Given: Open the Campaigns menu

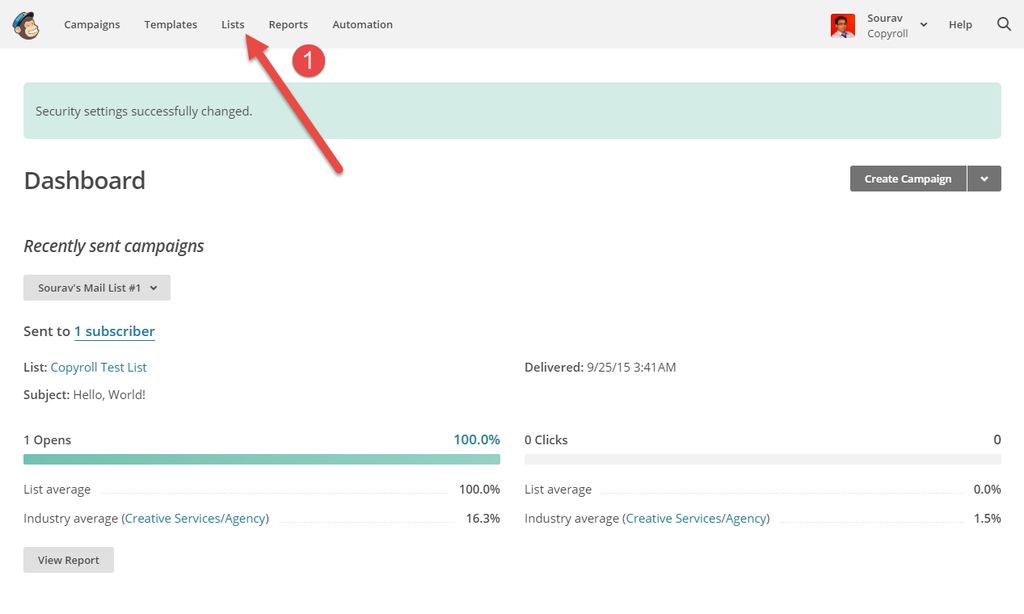Looking at the screenshot, I should (92, 24).
